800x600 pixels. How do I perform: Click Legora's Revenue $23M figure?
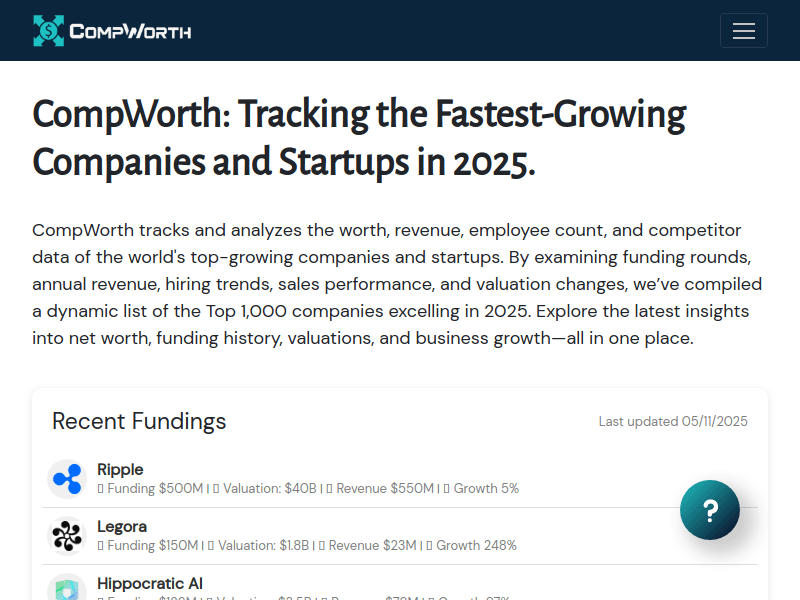point(372,546)
